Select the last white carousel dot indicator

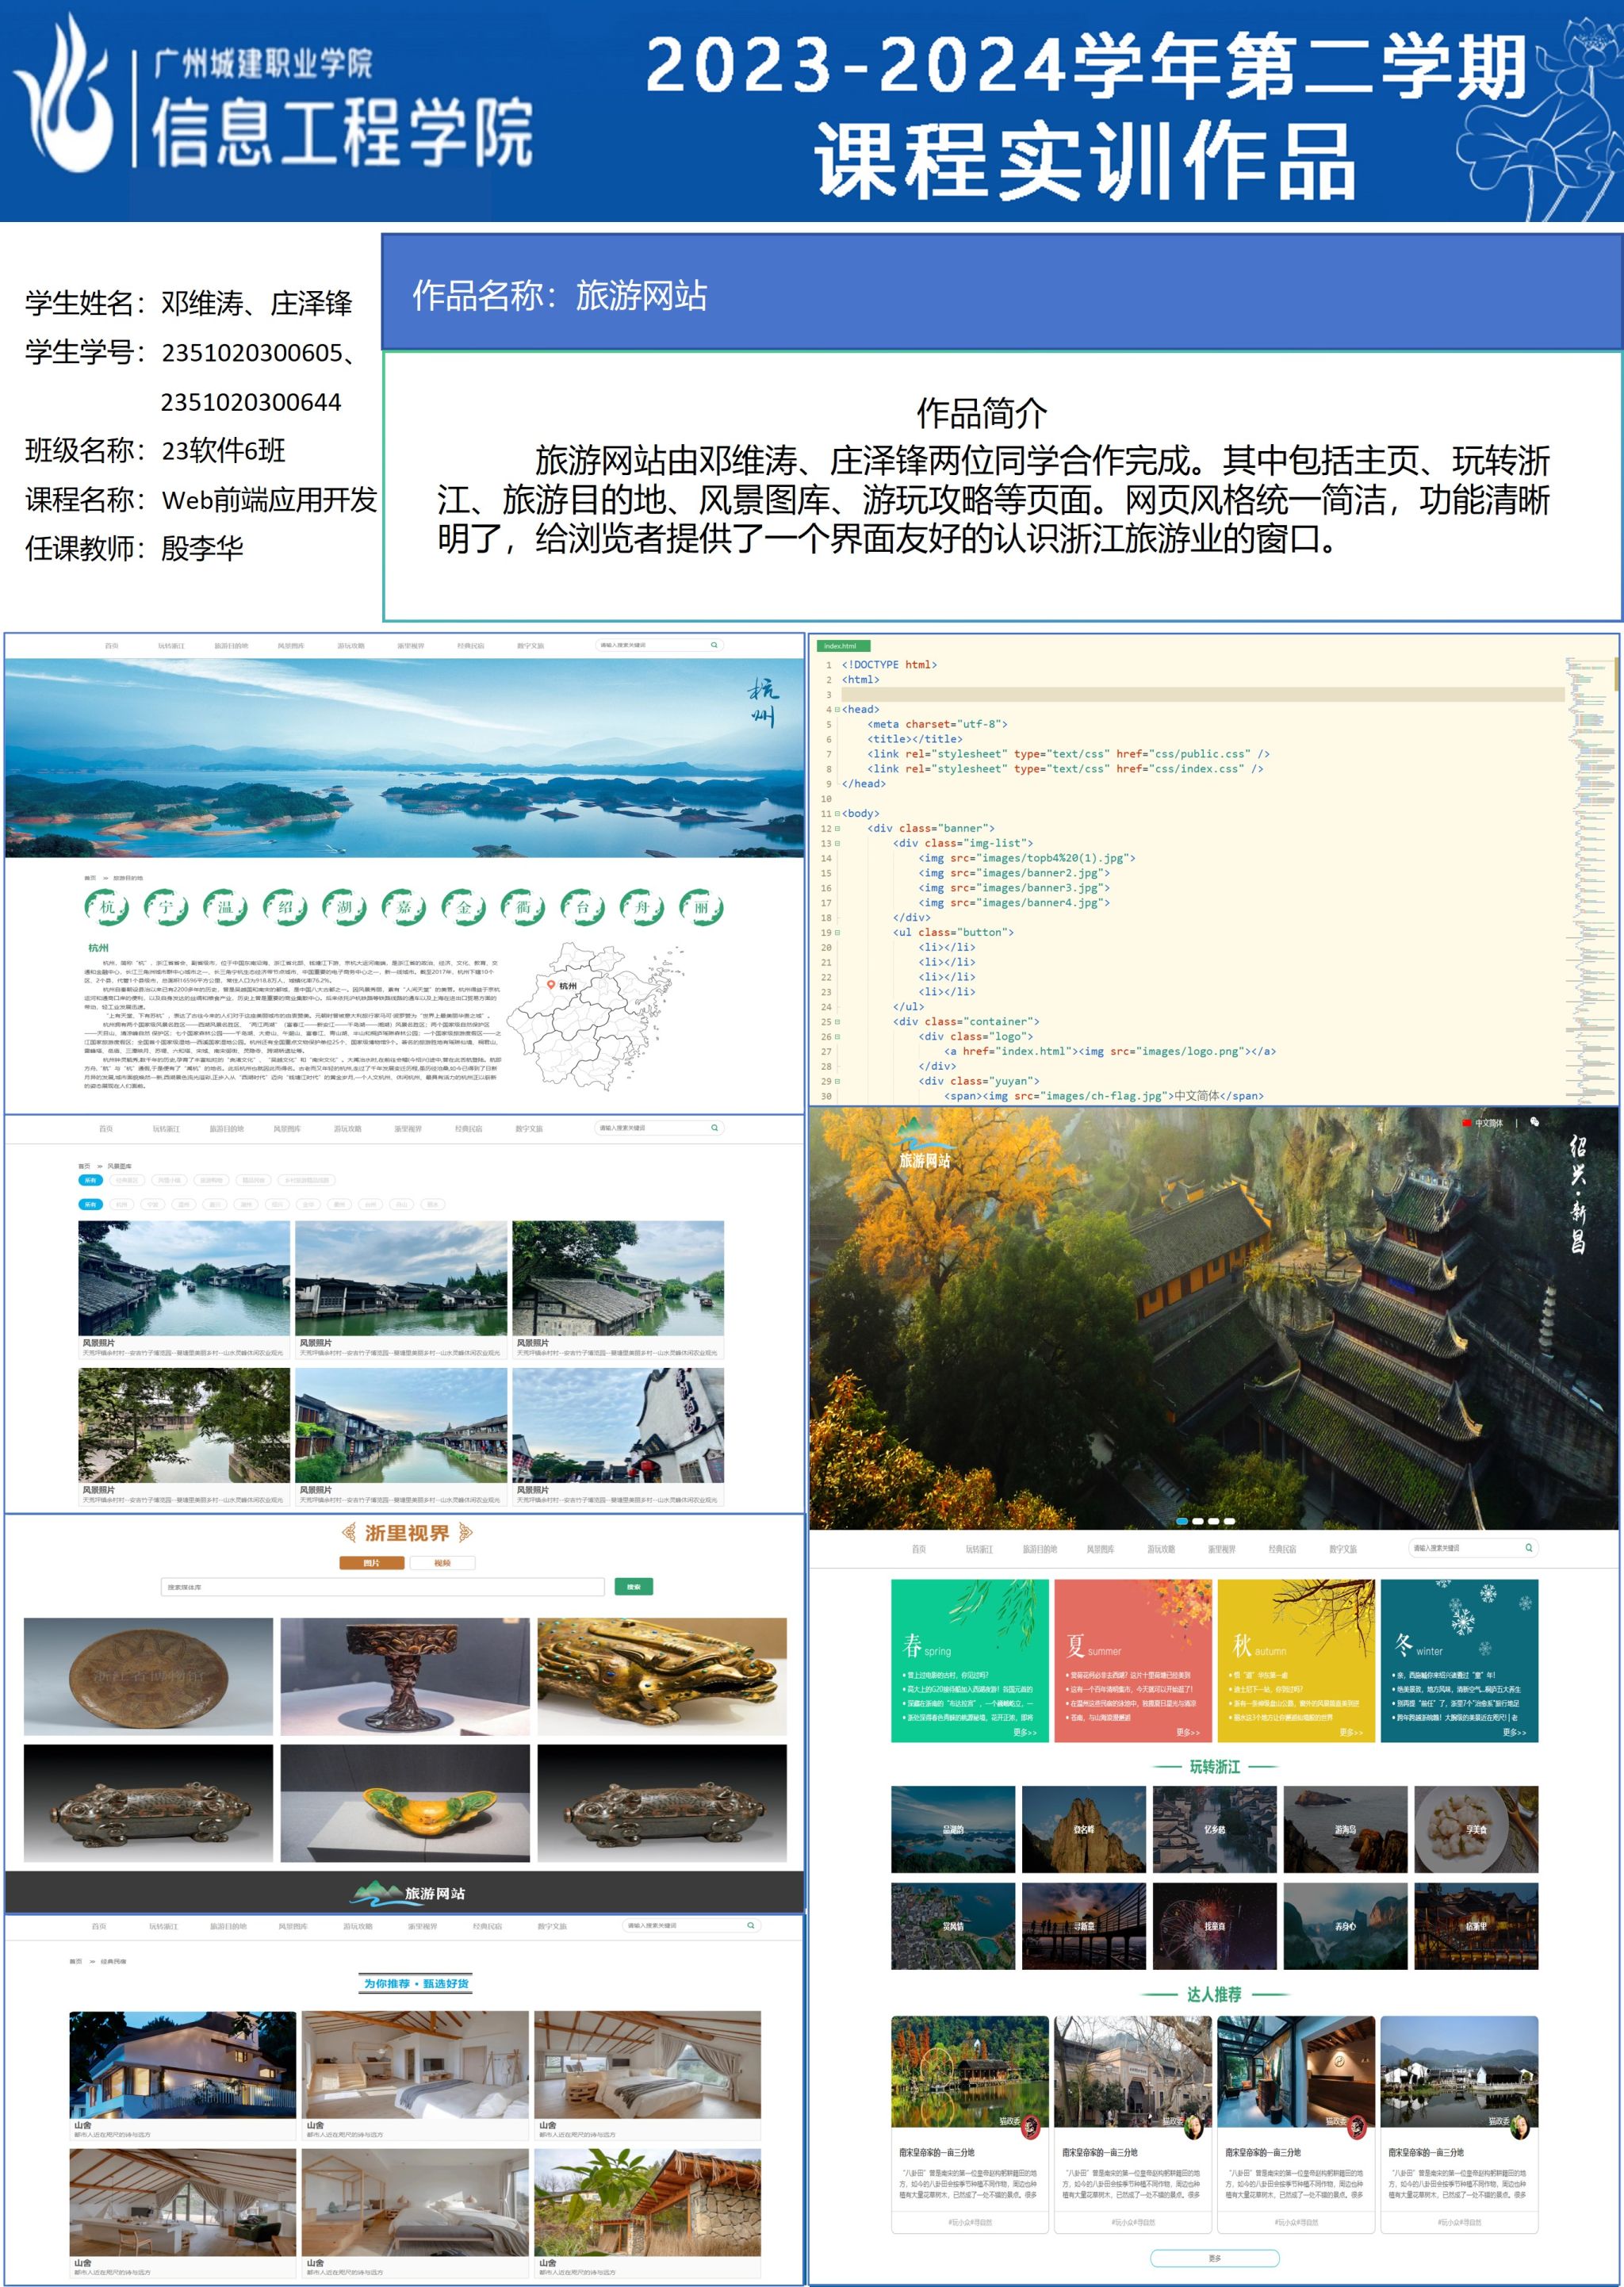point(1230,1521)
